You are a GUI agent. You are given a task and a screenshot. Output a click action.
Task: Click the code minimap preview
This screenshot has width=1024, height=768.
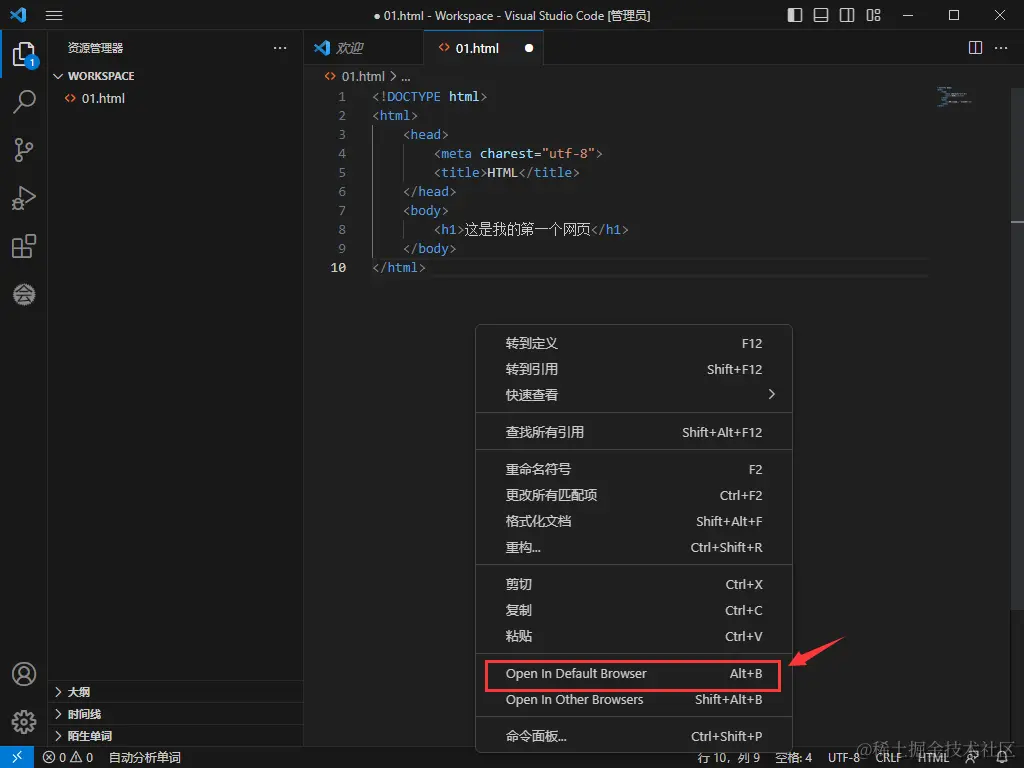(955, 96)
